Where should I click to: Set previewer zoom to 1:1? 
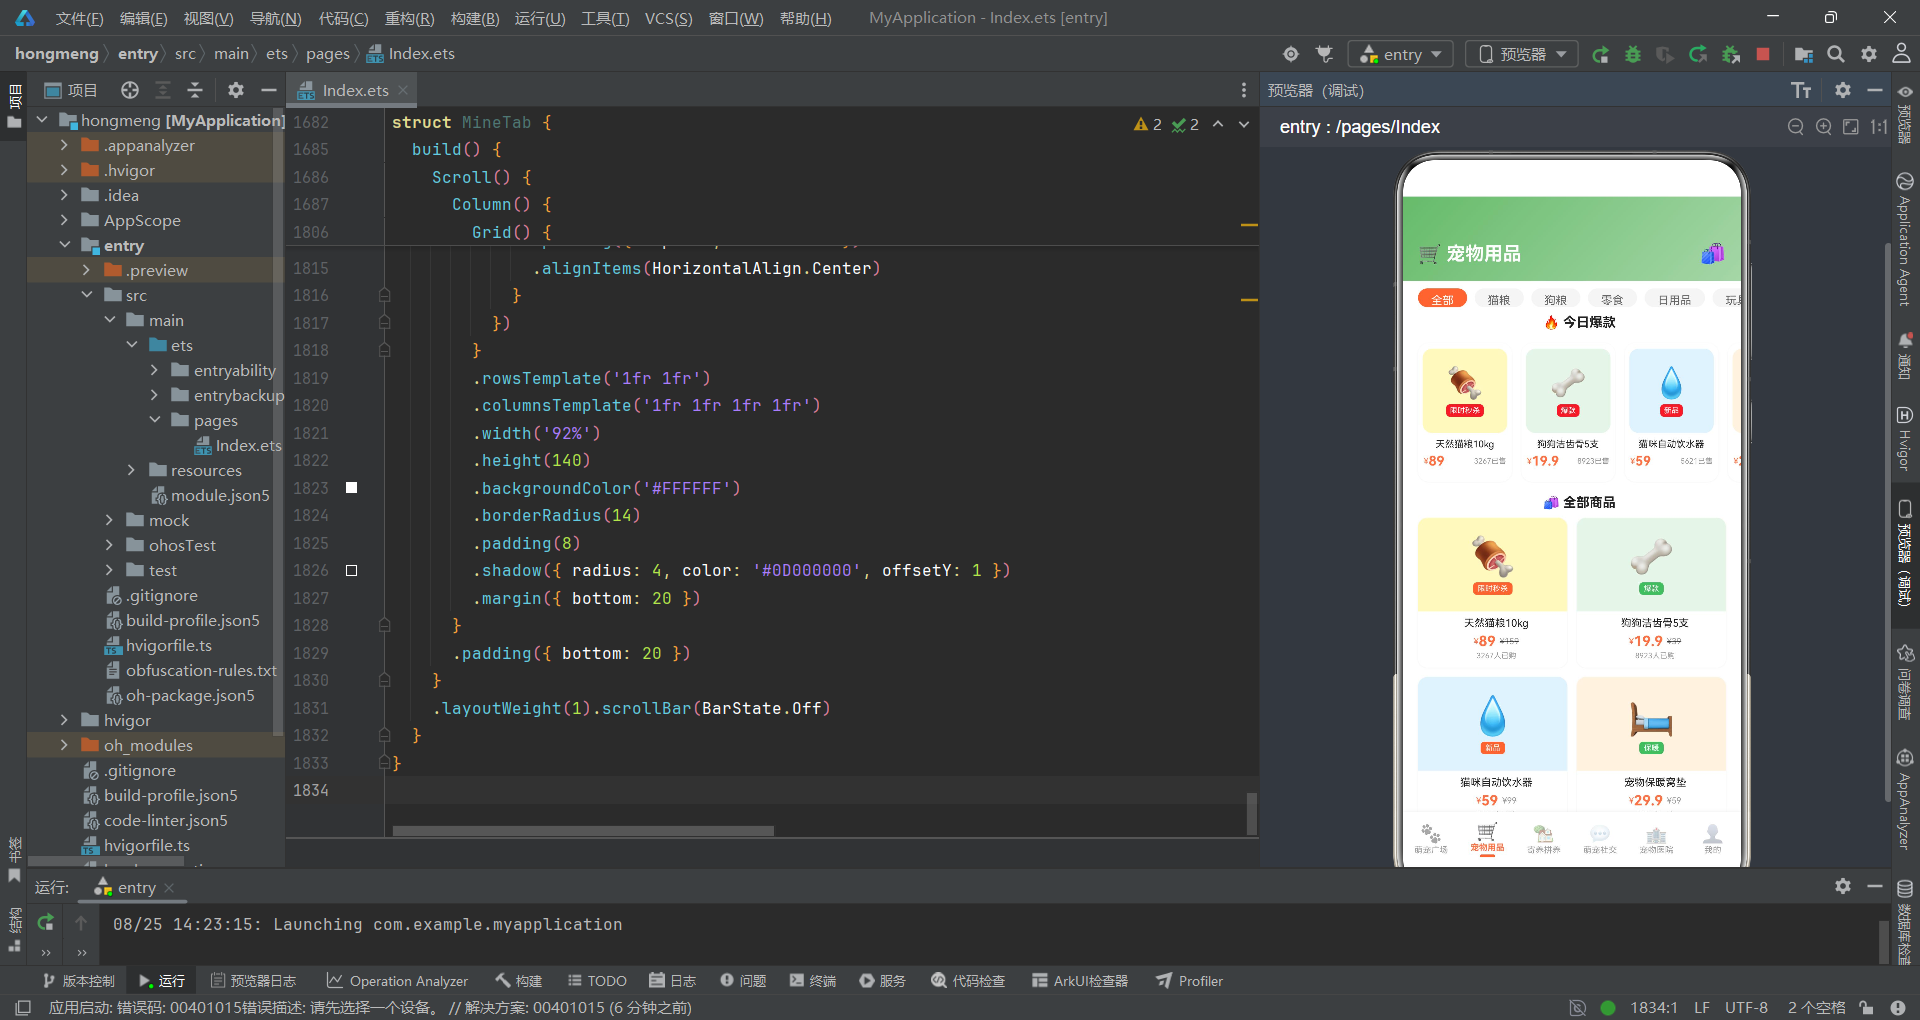pyautogui.click(x=1879, y=127)
